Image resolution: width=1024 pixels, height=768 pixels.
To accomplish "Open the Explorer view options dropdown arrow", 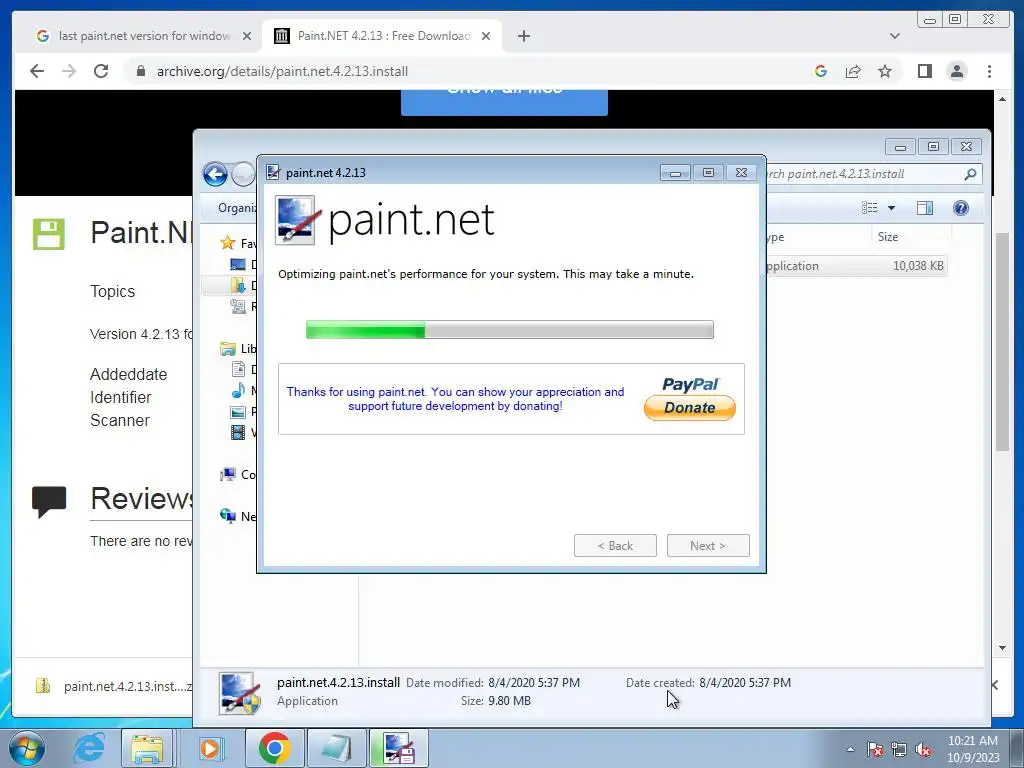I will pos(891,208).
